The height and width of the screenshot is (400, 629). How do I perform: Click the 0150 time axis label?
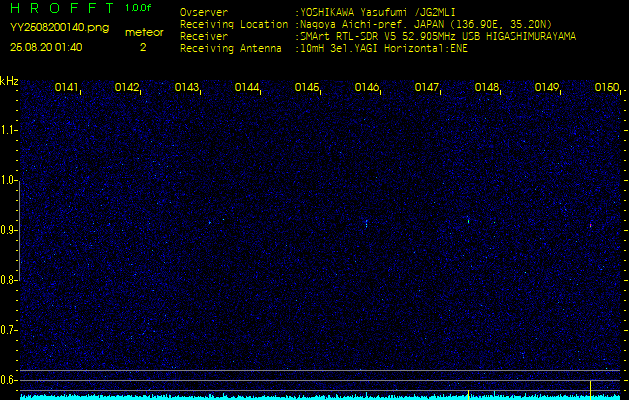click(x=607, y=87)
